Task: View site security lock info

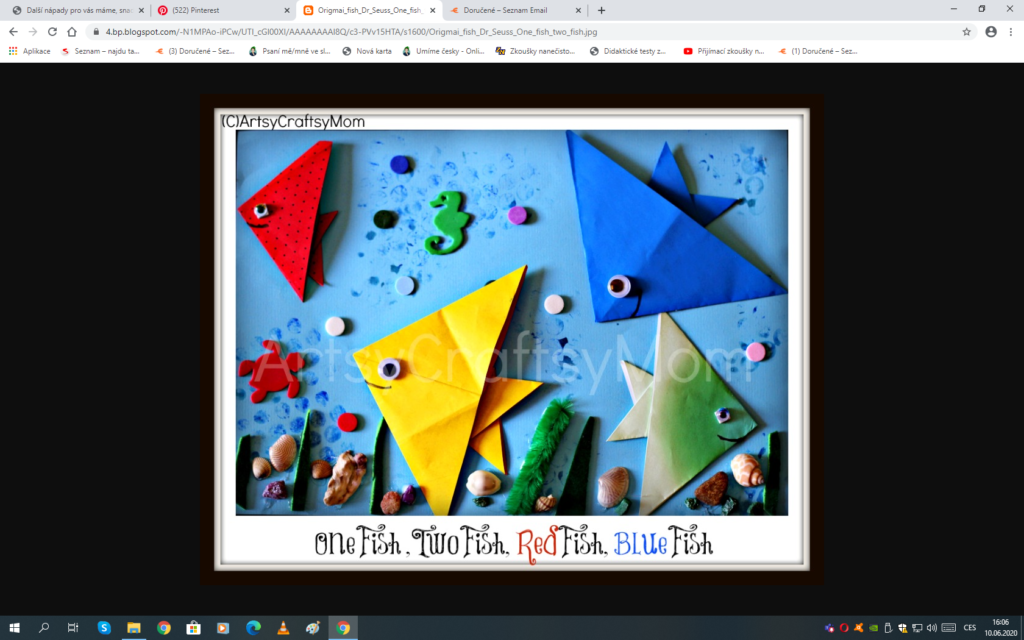Action: pyautogui.click(x=96, y=31)
